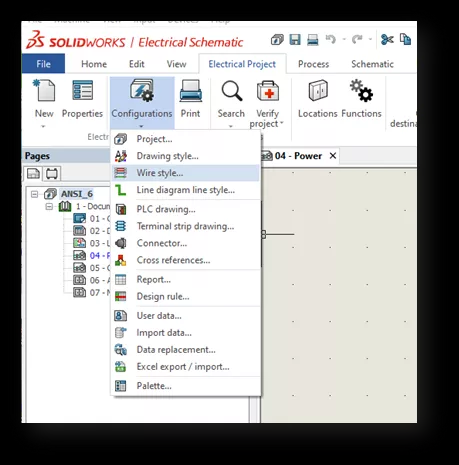Close the 04 - Power document tab

pyautogui.click(x=333, y=156)
